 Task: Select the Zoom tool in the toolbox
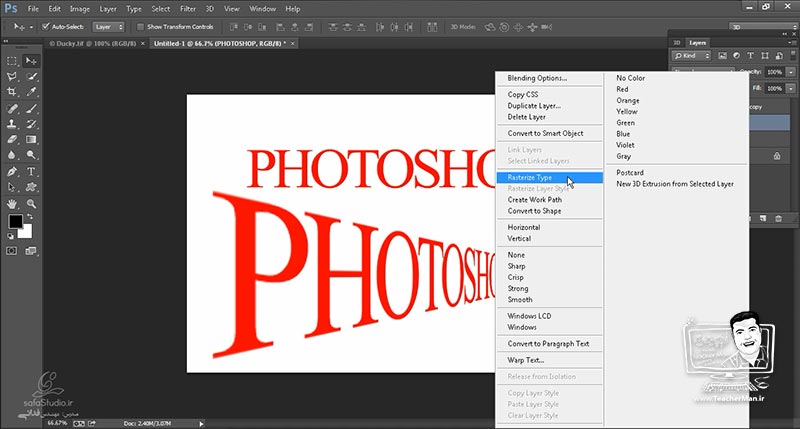pyautogui.click(x=31, y=204)
